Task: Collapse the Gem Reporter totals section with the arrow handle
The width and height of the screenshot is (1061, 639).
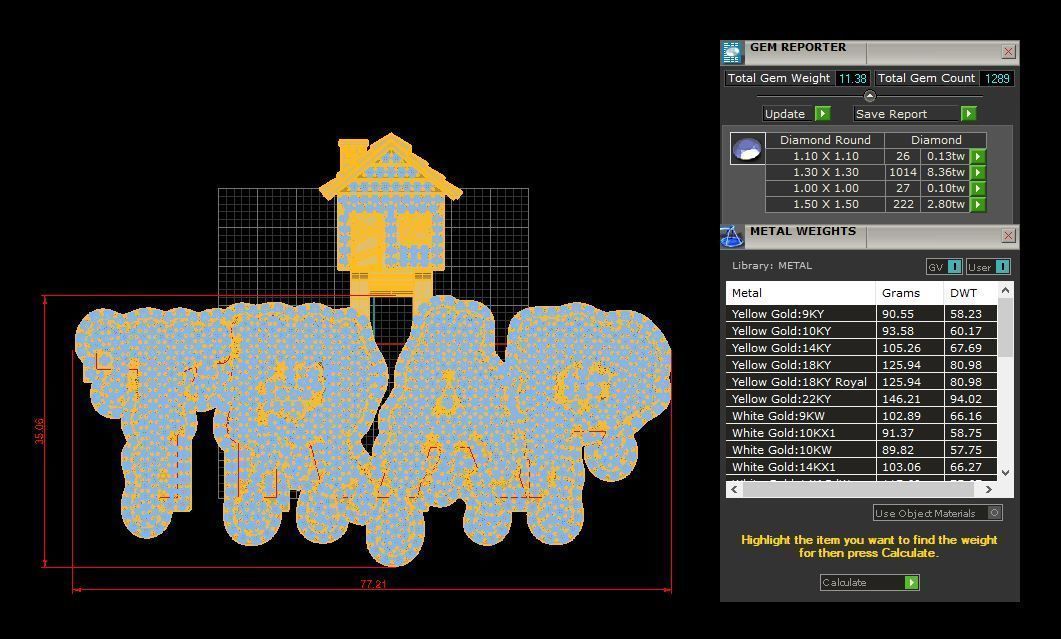Action: click(869, 96)
